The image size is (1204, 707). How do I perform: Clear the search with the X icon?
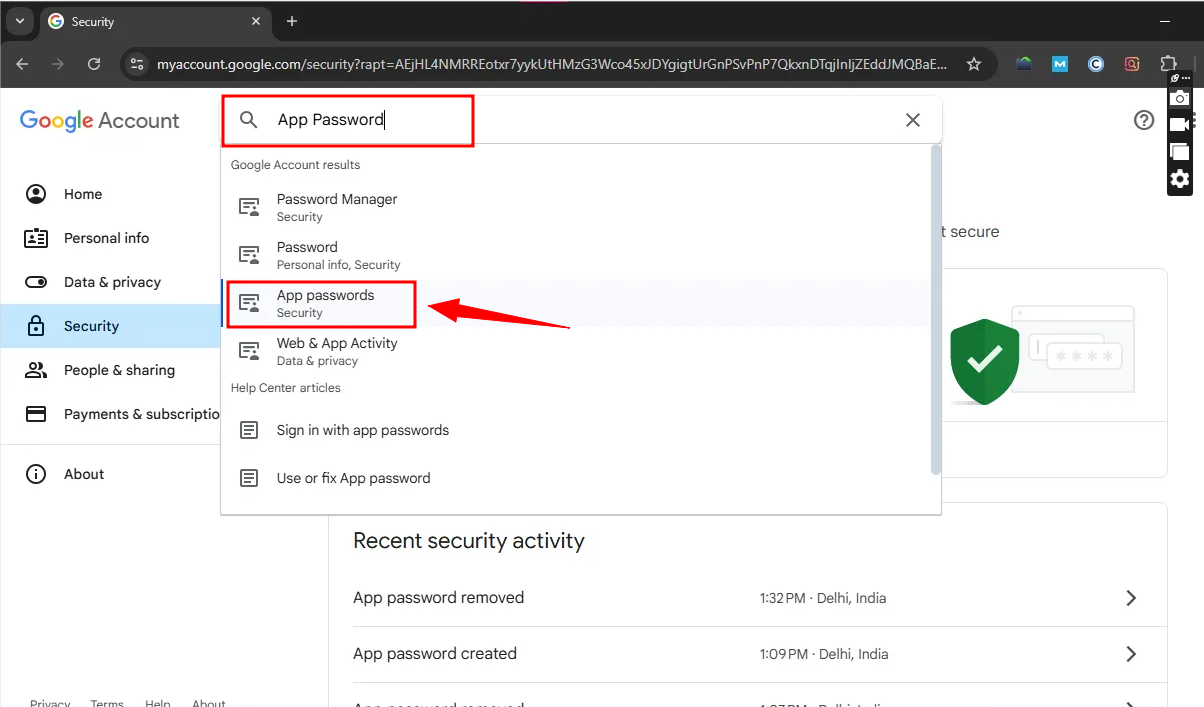[x=913, y=120]
